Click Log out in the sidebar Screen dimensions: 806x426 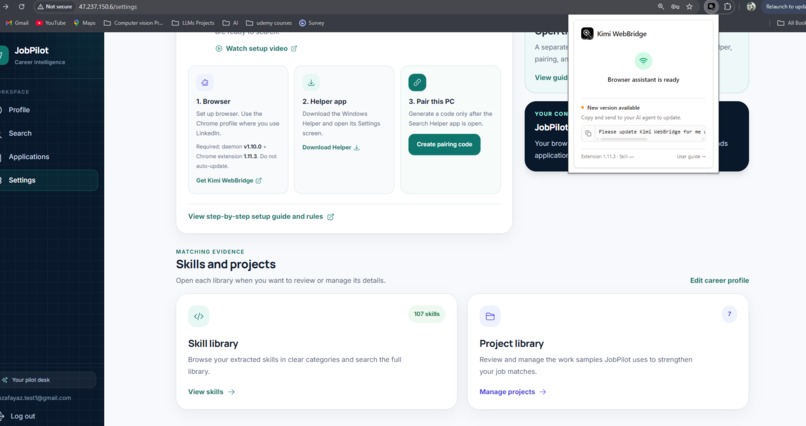coord(23,416)
